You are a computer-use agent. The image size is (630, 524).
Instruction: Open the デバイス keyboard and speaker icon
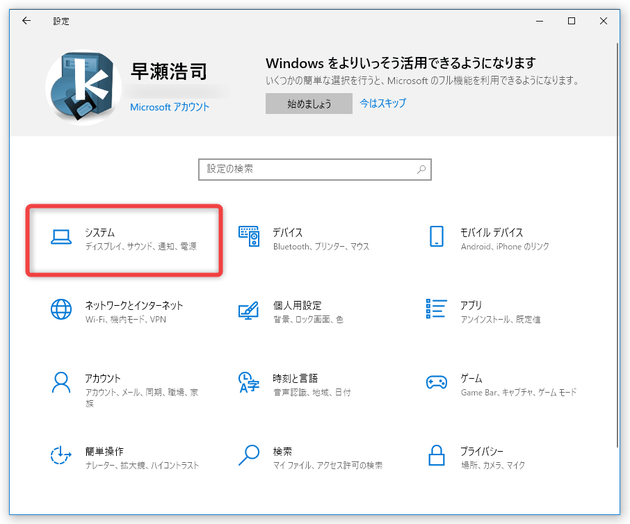pos(249,236)
